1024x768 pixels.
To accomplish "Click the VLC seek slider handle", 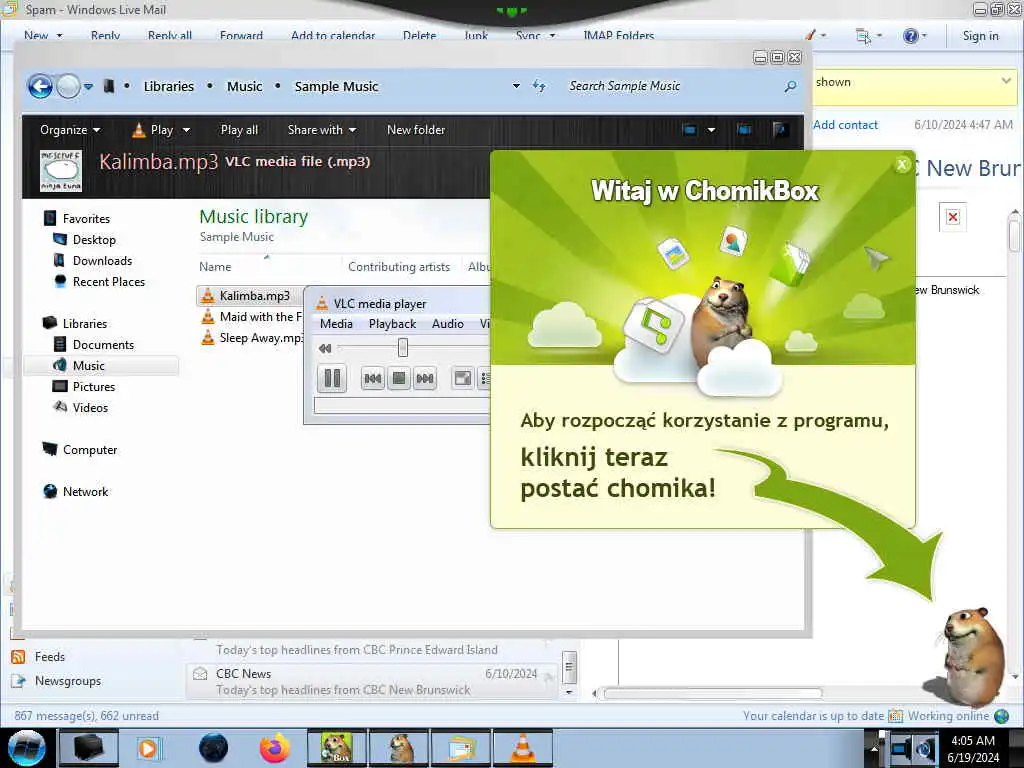I will point(403,347).
